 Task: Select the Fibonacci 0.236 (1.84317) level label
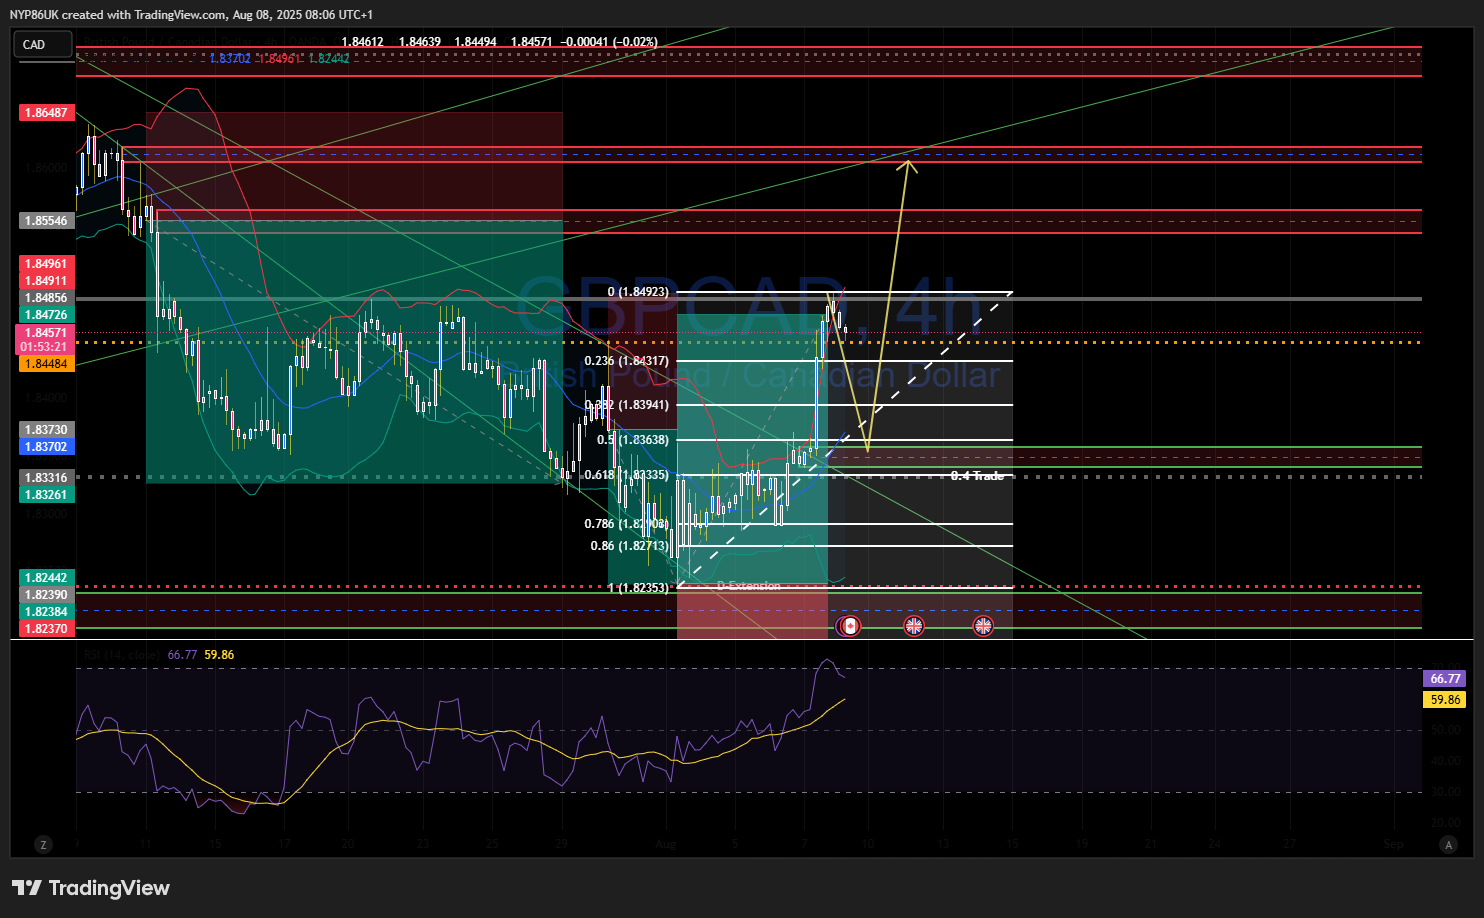[627, 361]
